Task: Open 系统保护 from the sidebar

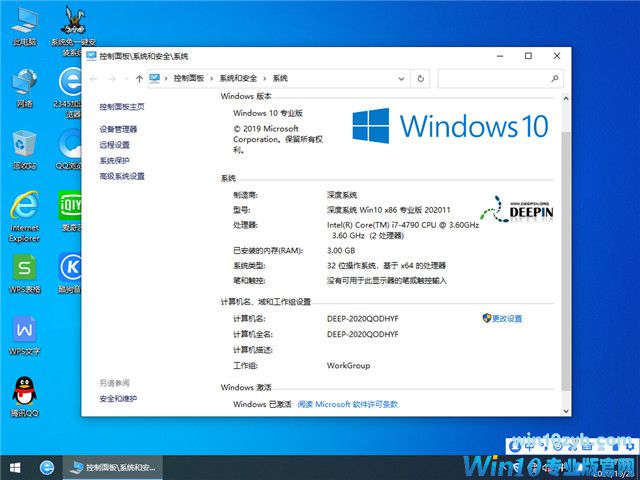Action: 114,160
